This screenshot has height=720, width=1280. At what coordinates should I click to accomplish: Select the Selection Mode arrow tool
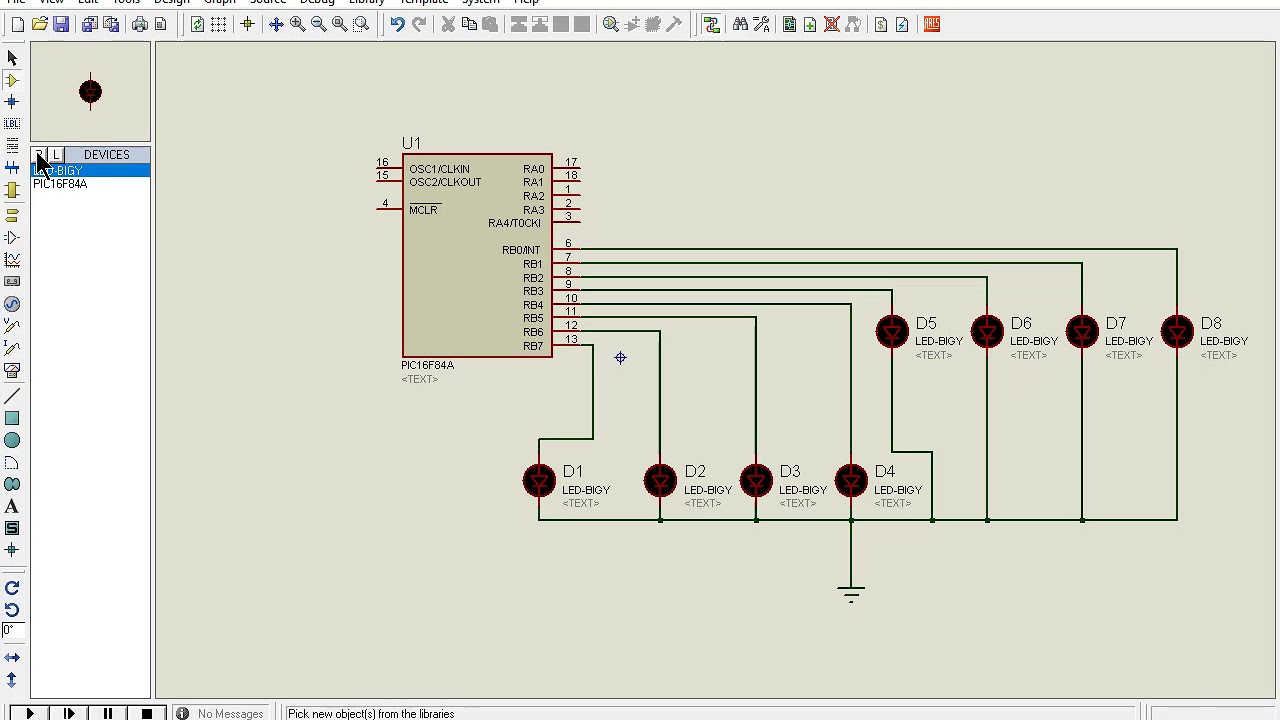coord(12,58)
